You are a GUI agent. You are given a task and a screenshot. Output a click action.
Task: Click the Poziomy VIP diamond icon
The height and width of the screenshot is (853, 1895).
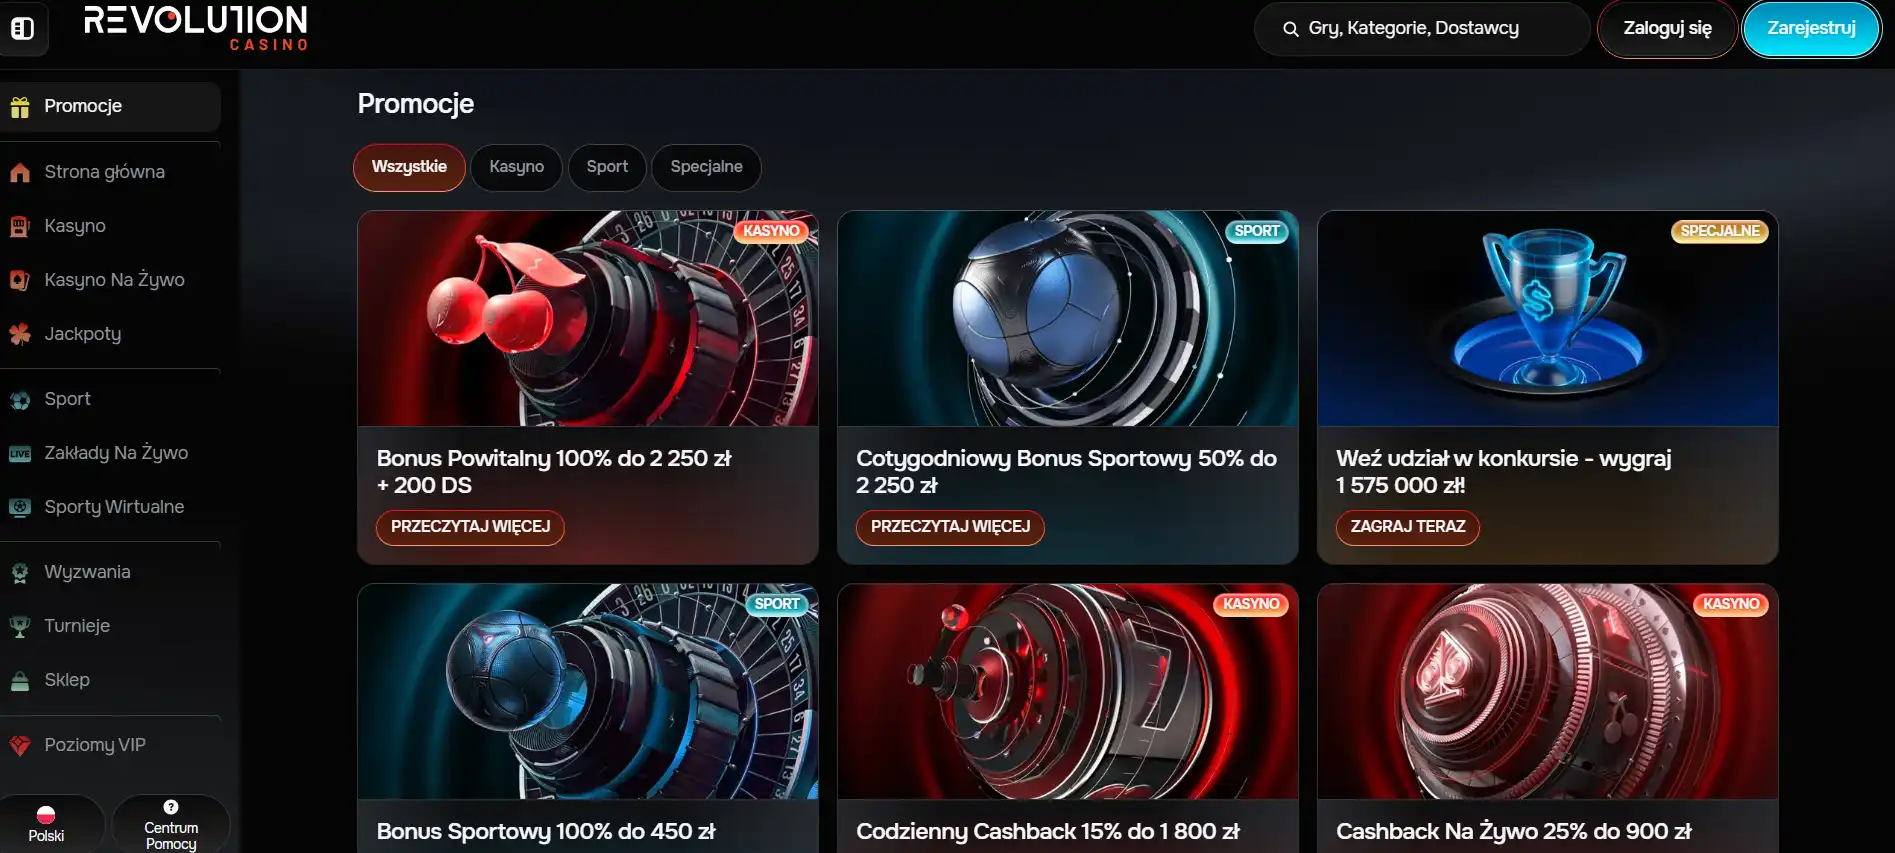(x=20, y=746)
